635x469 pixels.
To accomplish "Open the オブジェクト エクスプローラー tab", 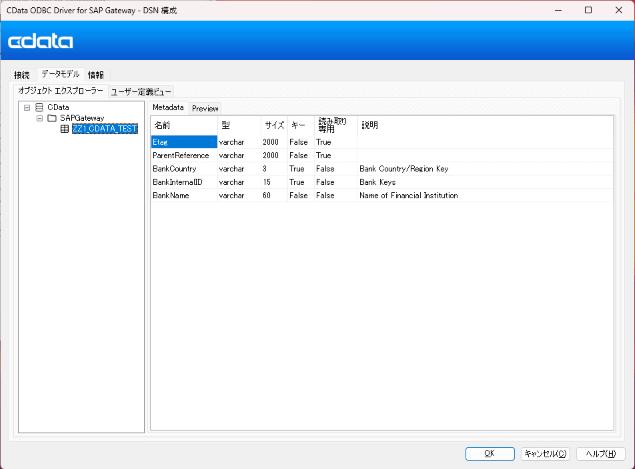I will pos(61,91).
